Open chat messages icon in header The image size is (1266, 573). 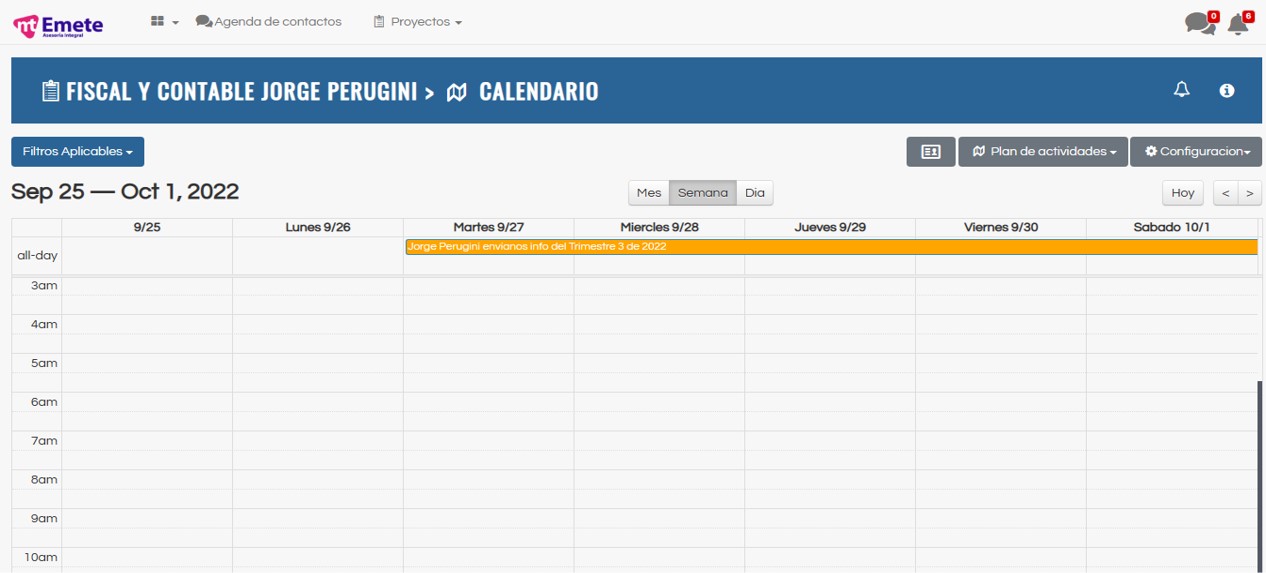[x=1199, y=24]
